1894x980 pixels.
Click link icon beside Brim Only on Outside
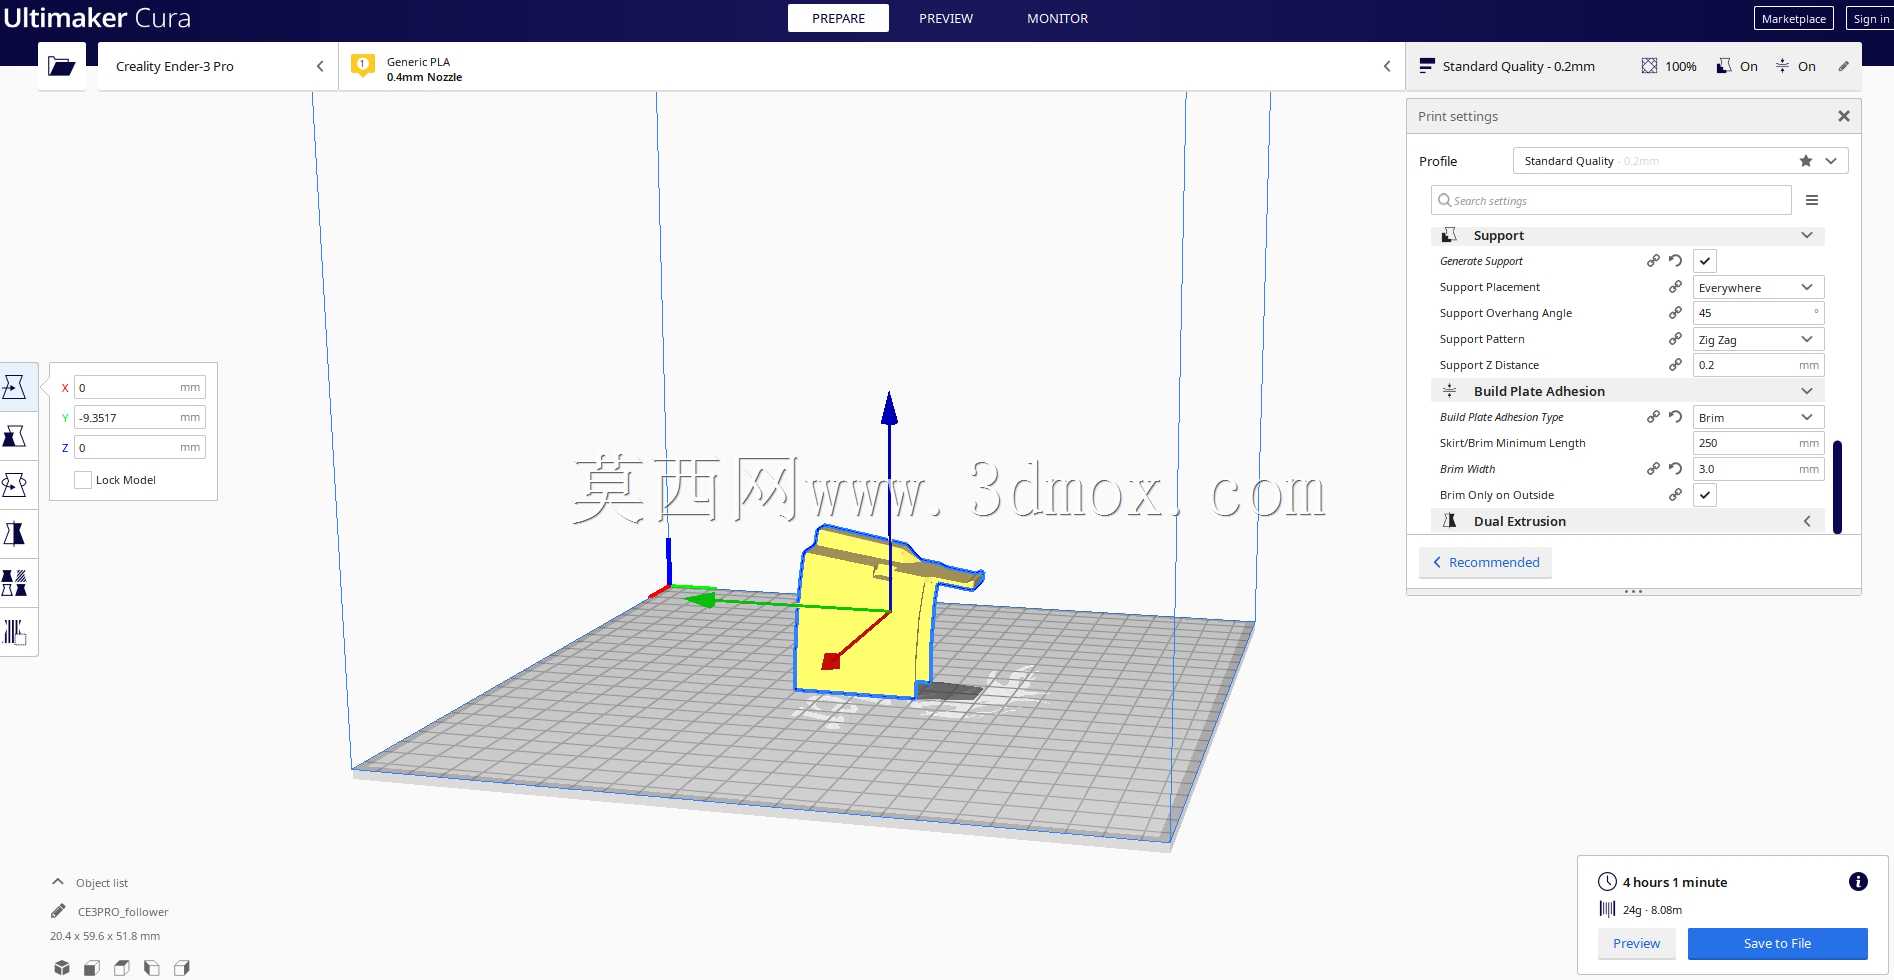[x=1675, y=495]
